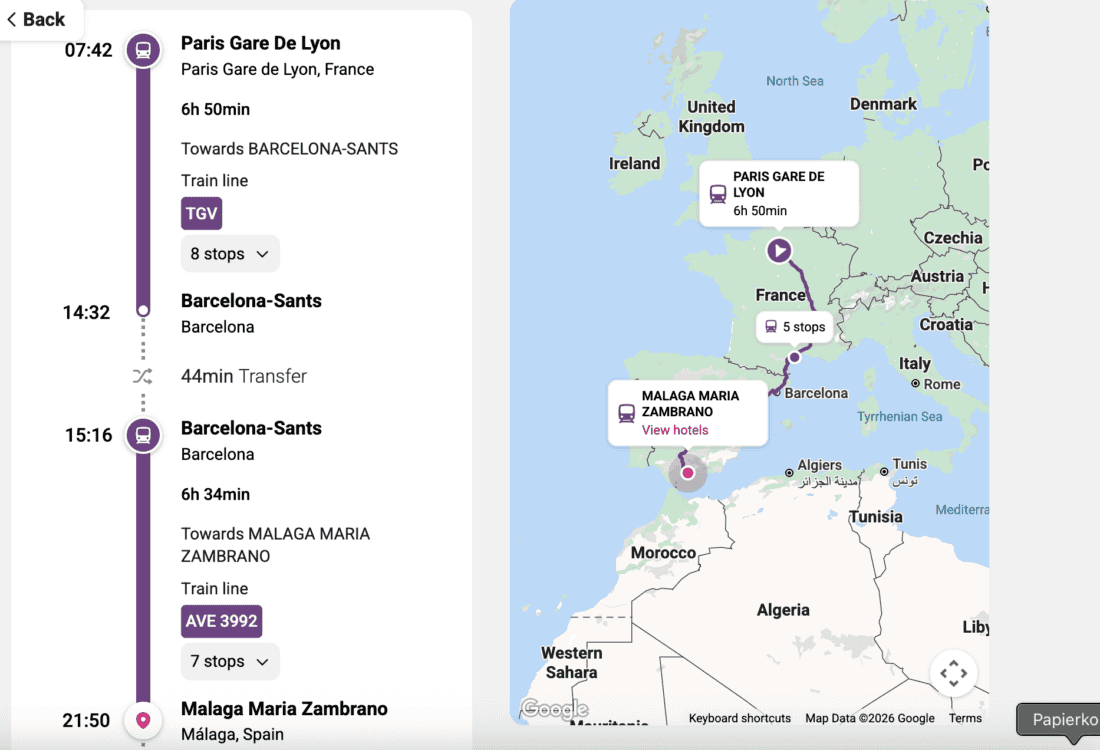The image size is (1100, 750).
Task: Click the transfer shuffle icon
Action: [x=143, y=376]
